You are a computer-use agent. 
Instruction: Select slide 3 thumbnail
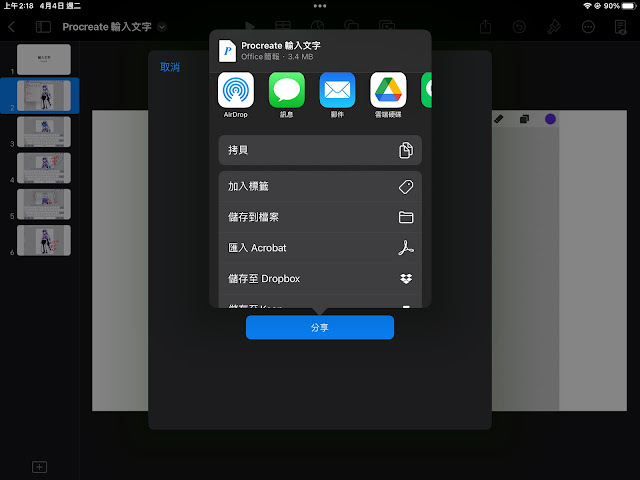(x=44, y=132)
